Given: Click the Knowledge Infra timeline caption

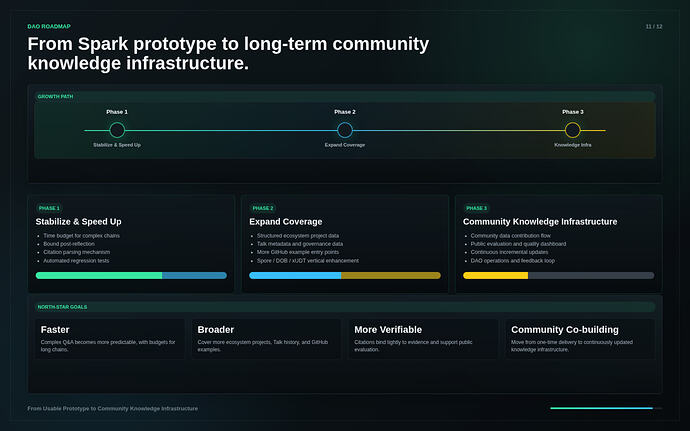Looking at the screenshot, I should (573, 145).
